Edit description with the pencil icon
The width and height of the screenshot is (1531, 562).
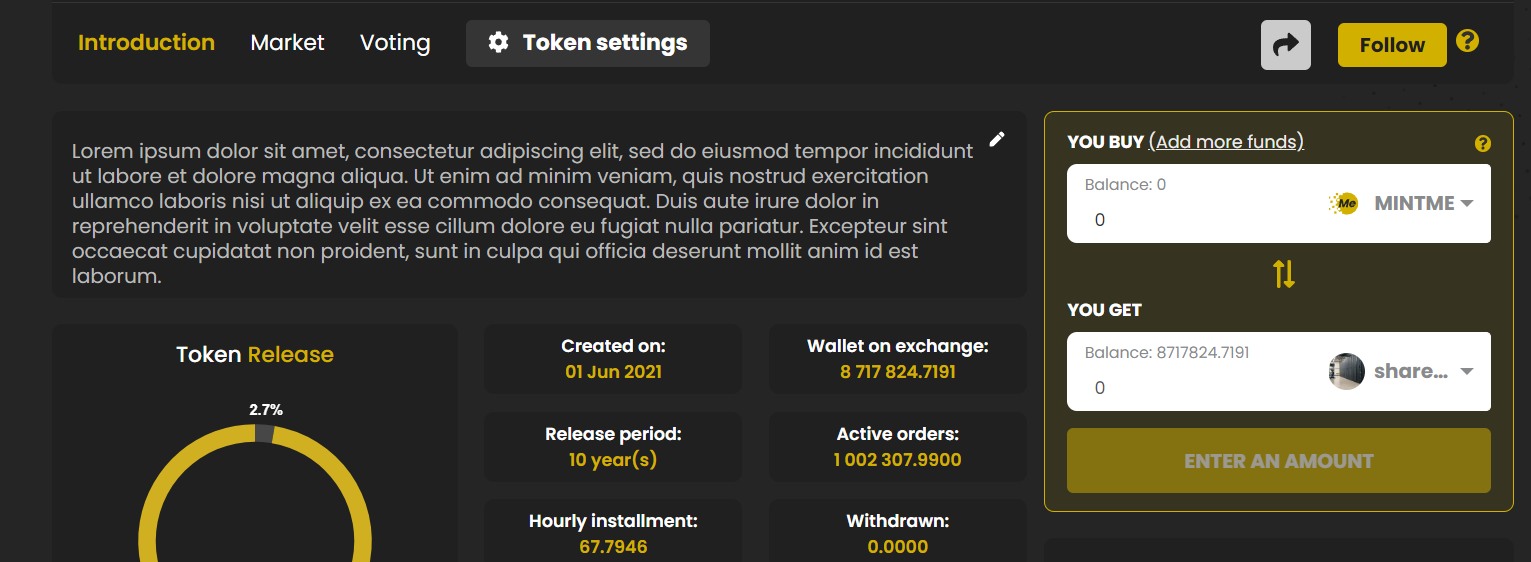(996, 140)
